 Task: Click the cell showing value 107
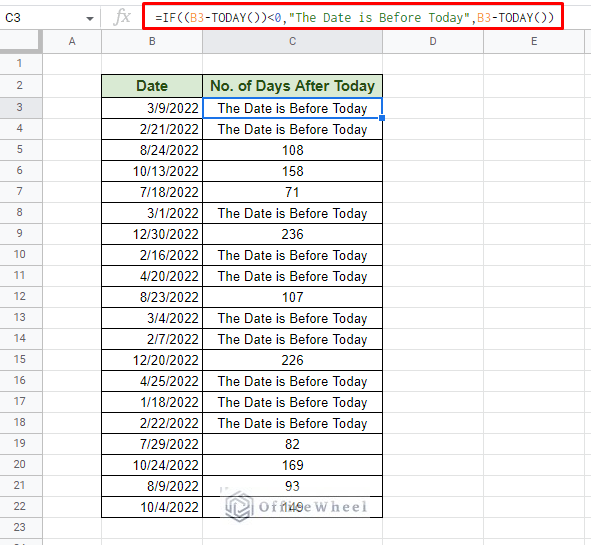[x=292, y=297]
